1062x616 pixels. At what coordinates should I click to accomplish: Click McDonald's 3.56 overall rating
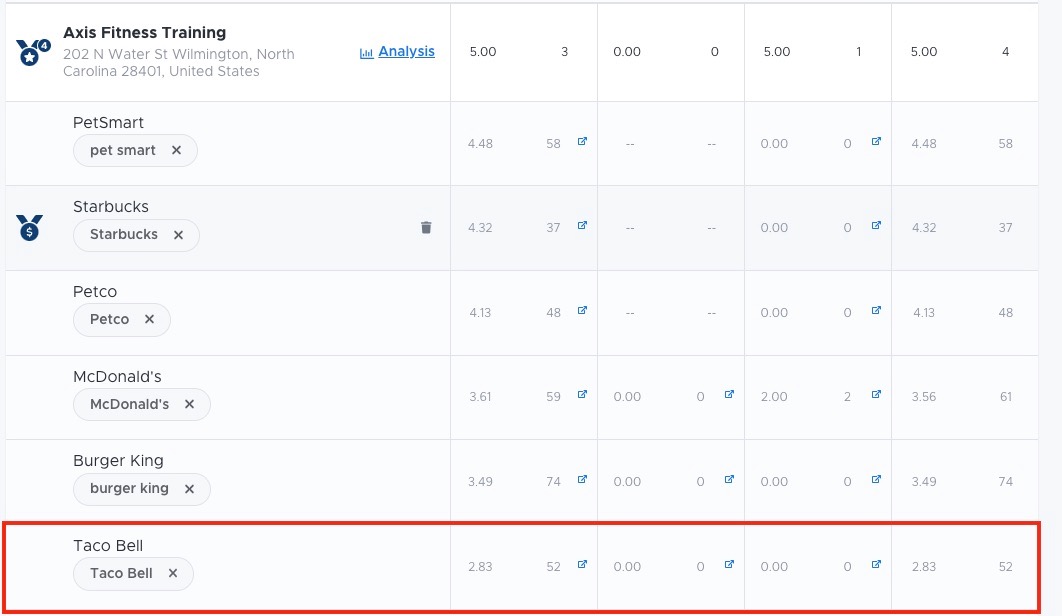tap(924, 397)
